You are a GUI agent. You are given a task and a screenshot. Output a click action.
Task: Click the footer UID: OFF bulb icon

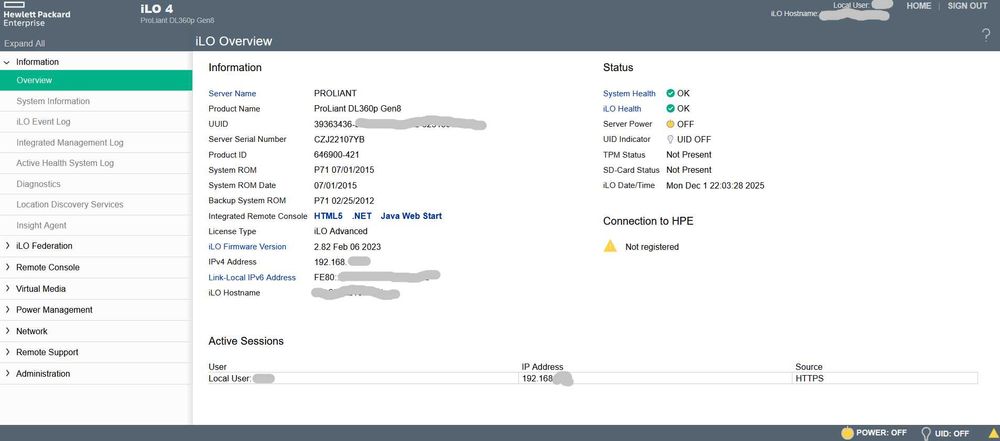(x=926, y=433)
